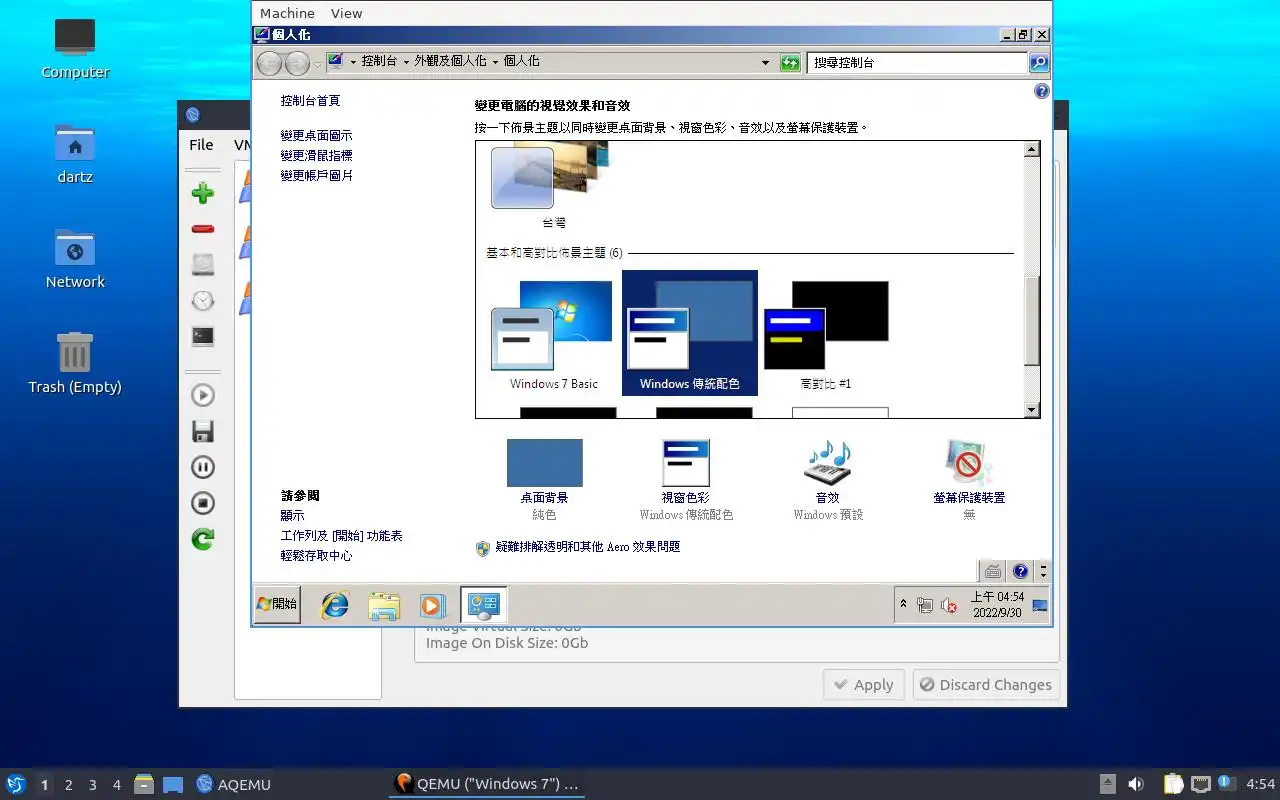The height and width of the screenshot is (800, 1280).
Task: Launch Internet Explorer from Windows taskbar
Action: pyautogui.click(x=334, y=605)
